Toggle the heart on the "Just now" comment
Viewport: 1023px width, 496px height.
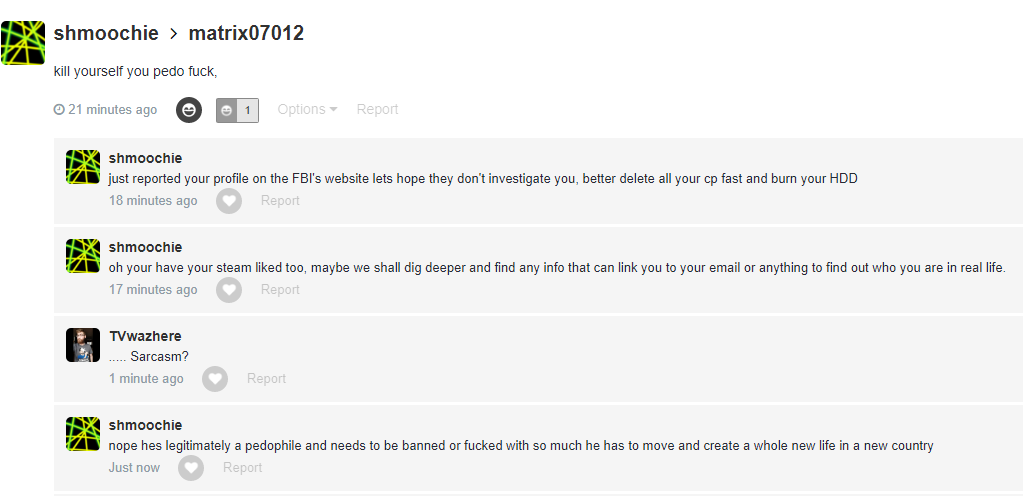tap(191, 468)
